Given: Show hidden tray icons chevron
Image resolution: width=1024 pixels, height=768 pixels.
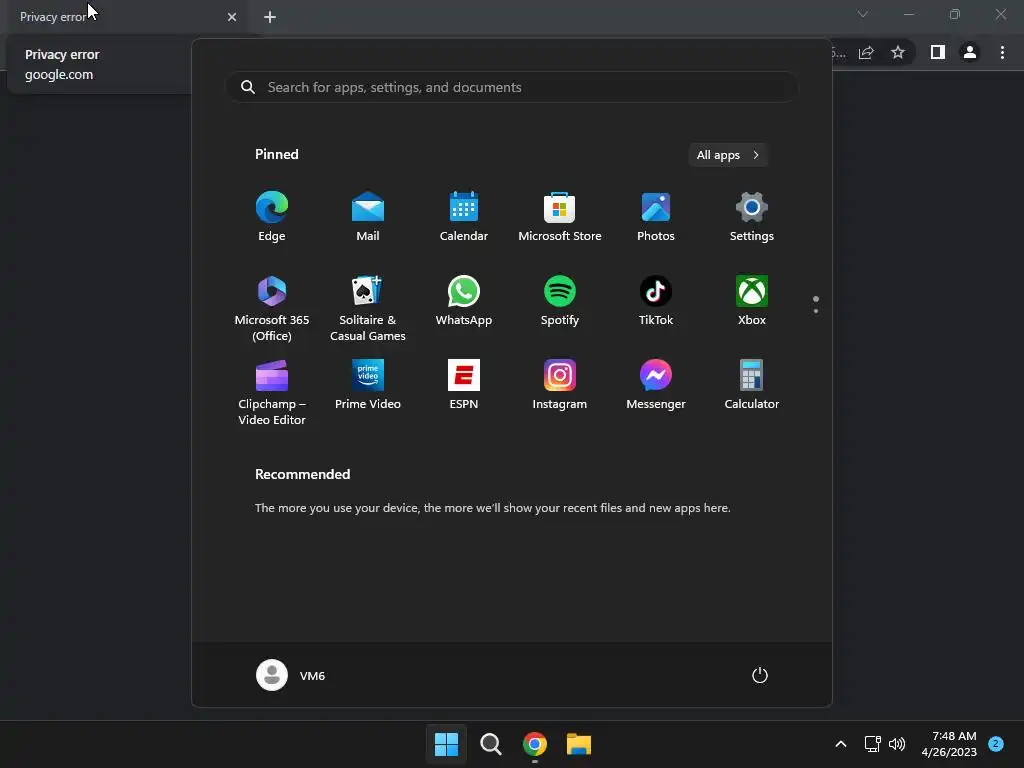Looking at the screenshot, I should (841, 744).
